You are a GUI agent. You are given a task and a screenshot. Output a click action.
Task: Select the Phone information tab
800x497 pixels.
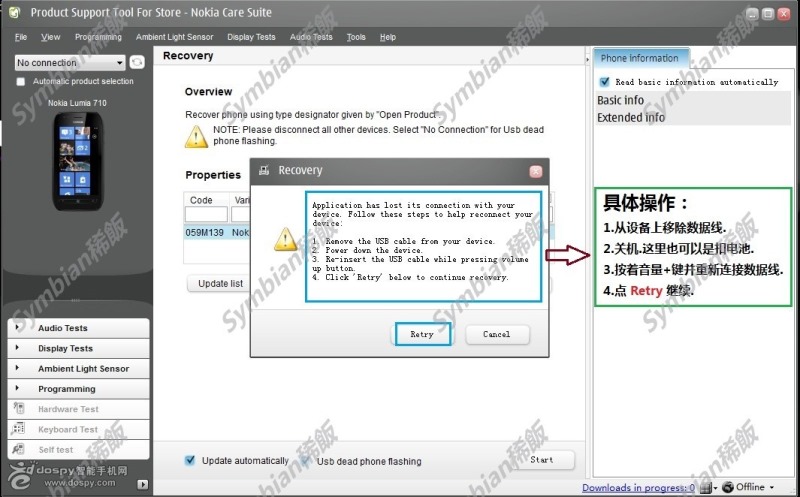click(x=640, y=58)
